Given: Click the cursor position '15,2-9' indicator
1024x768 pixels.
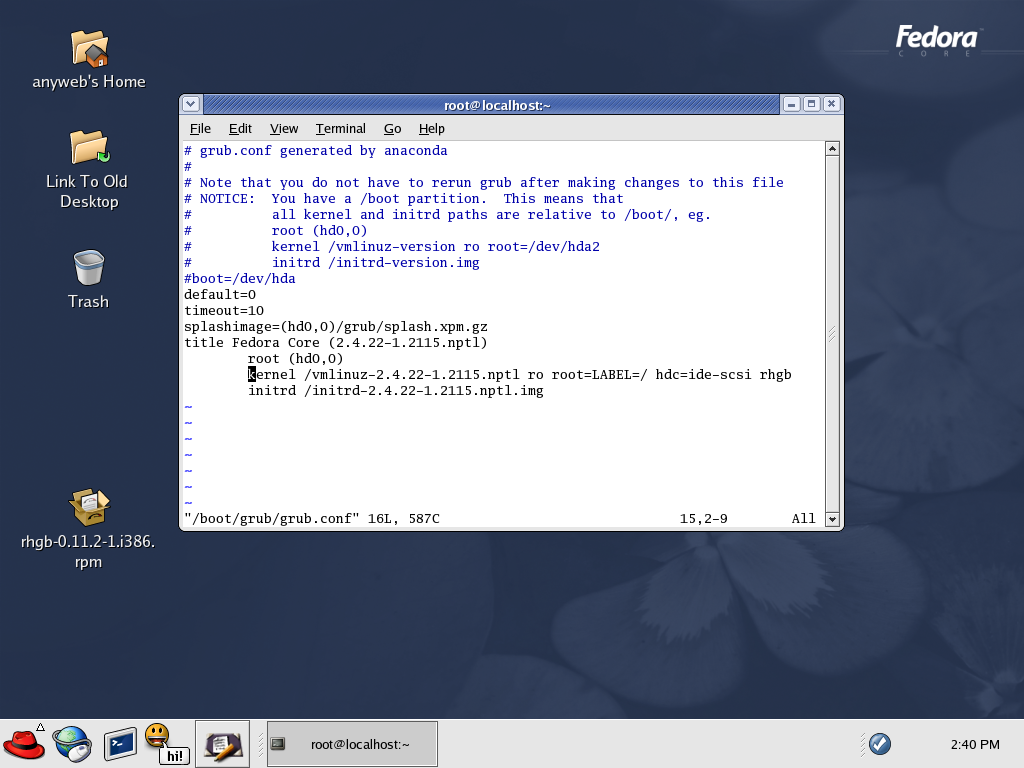Looking at the screenshot, I should pyautogui.click(x=703, y=519).
